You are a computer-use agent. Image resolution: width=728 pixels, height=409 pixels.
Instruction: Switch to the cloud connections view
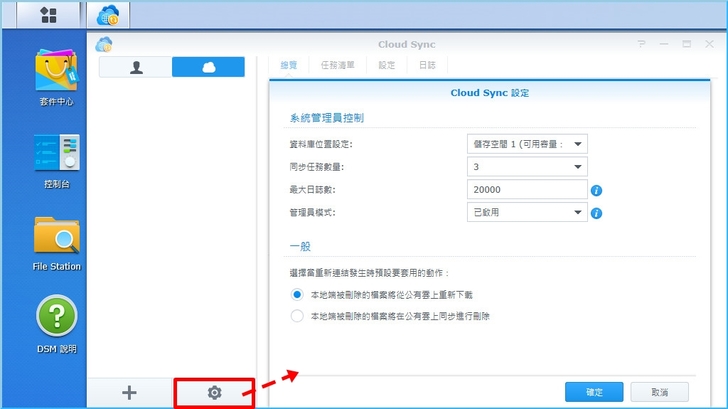[208, 67]
